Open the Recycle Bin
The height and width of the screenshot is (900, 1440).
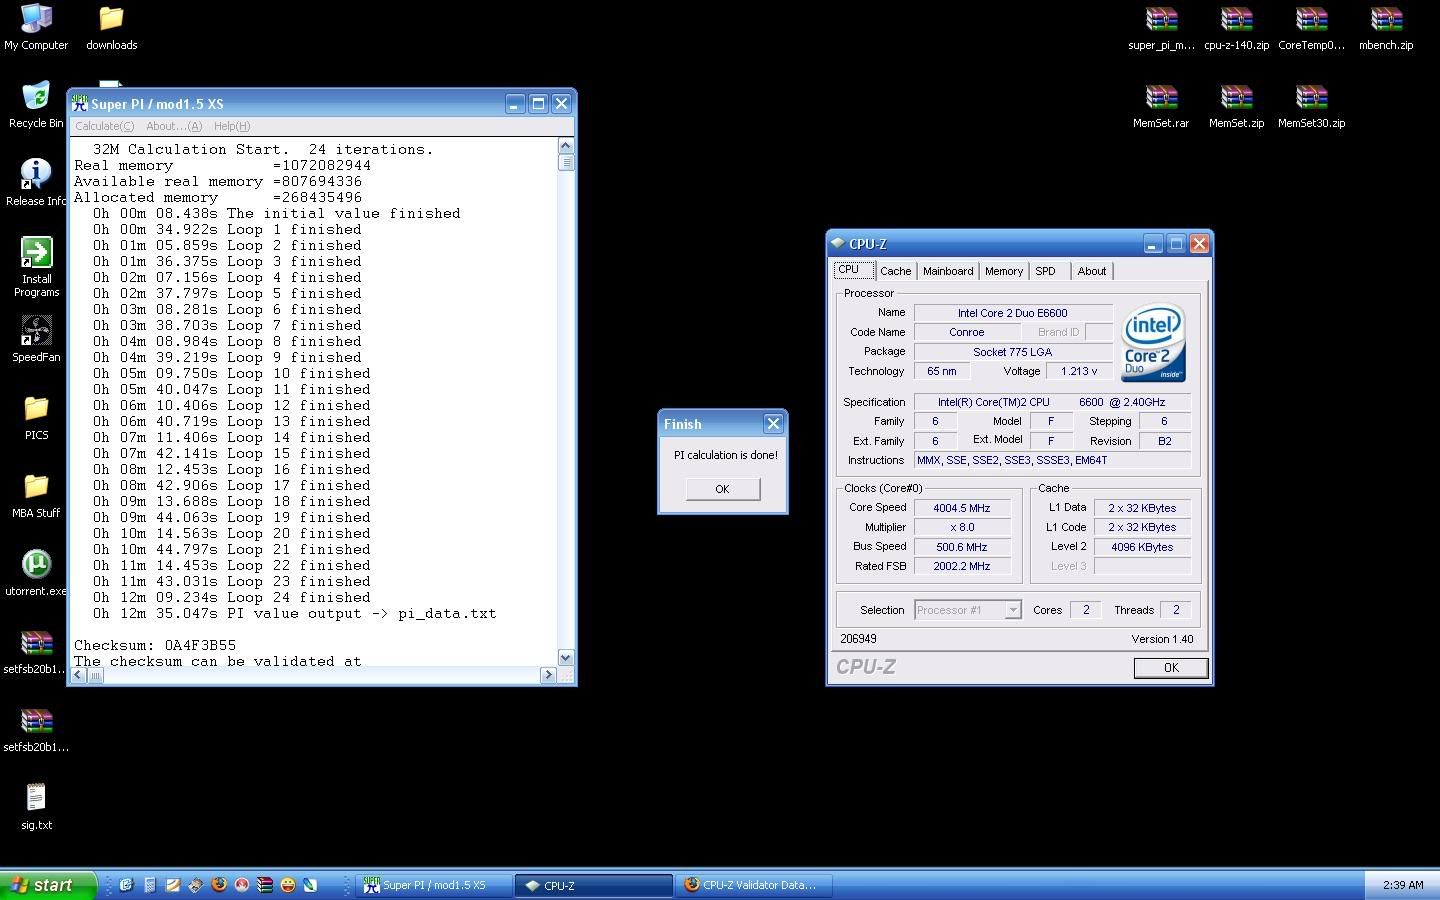(x=36, y=106)
